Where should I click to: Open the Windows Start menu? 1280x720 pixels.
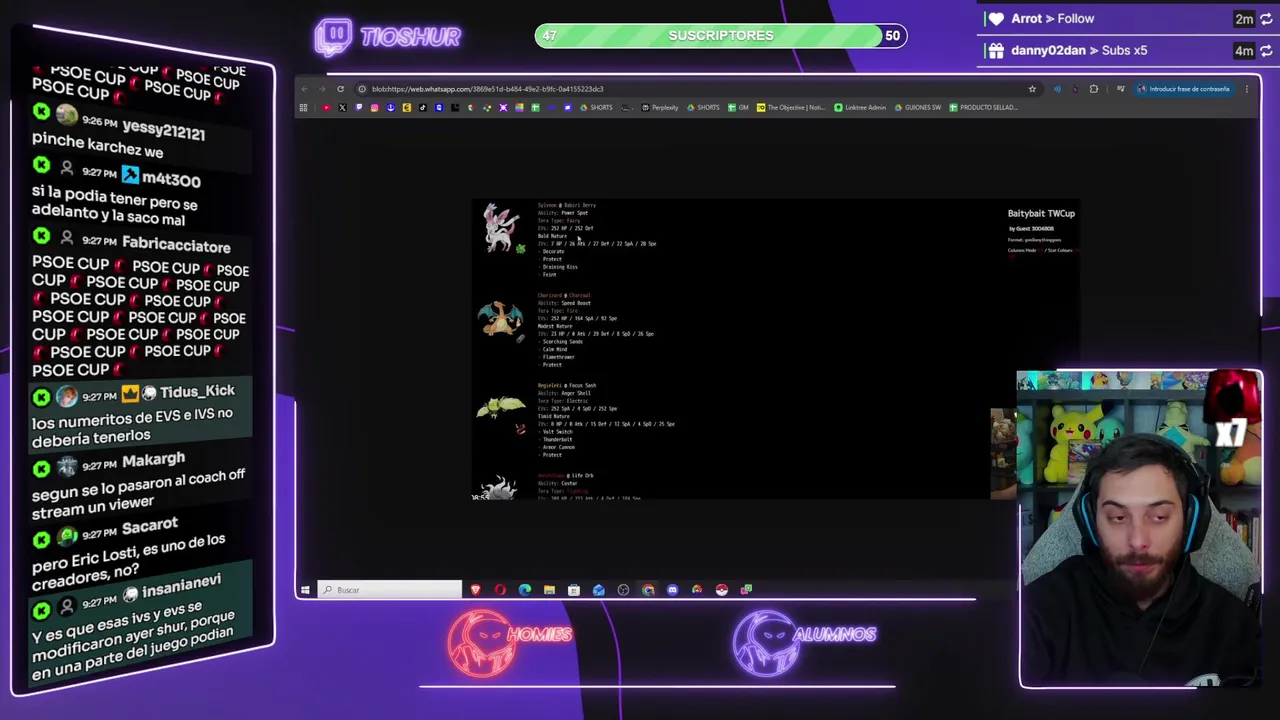(305, 590)
